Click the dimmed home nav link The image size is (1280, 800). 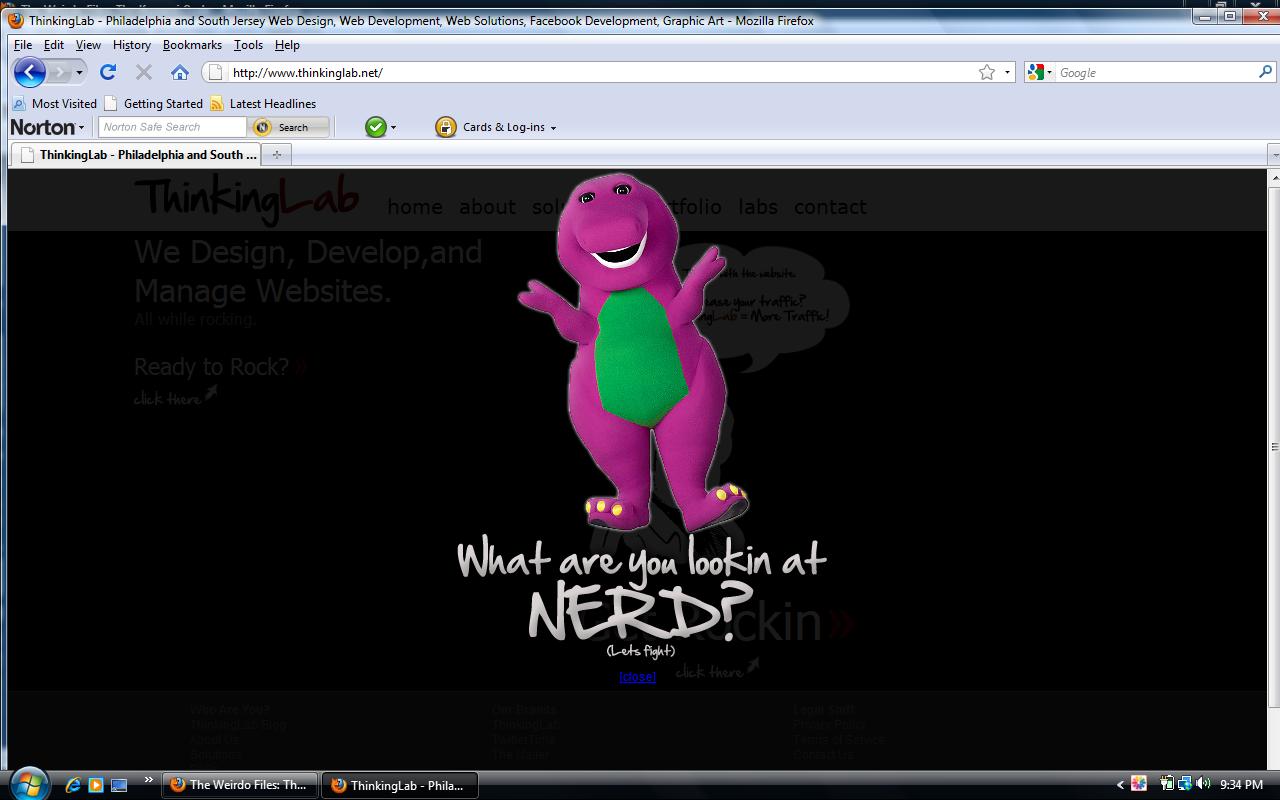(x=415, y=207)
